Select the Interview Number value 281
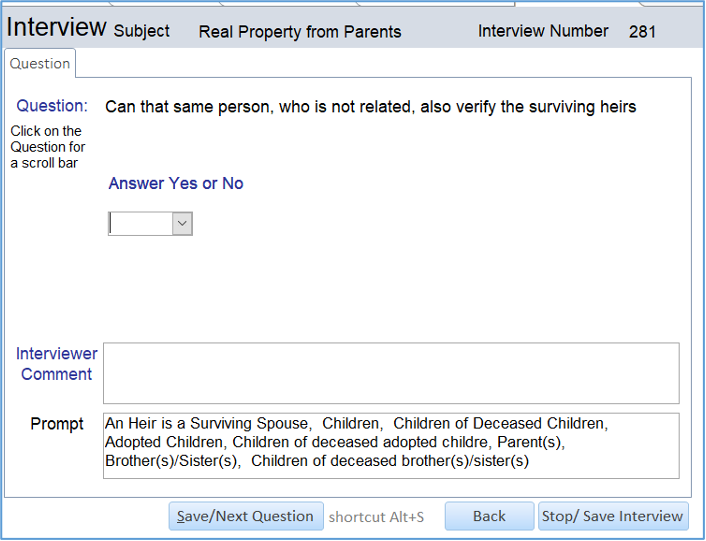706x541 pixels. point(642,31)
